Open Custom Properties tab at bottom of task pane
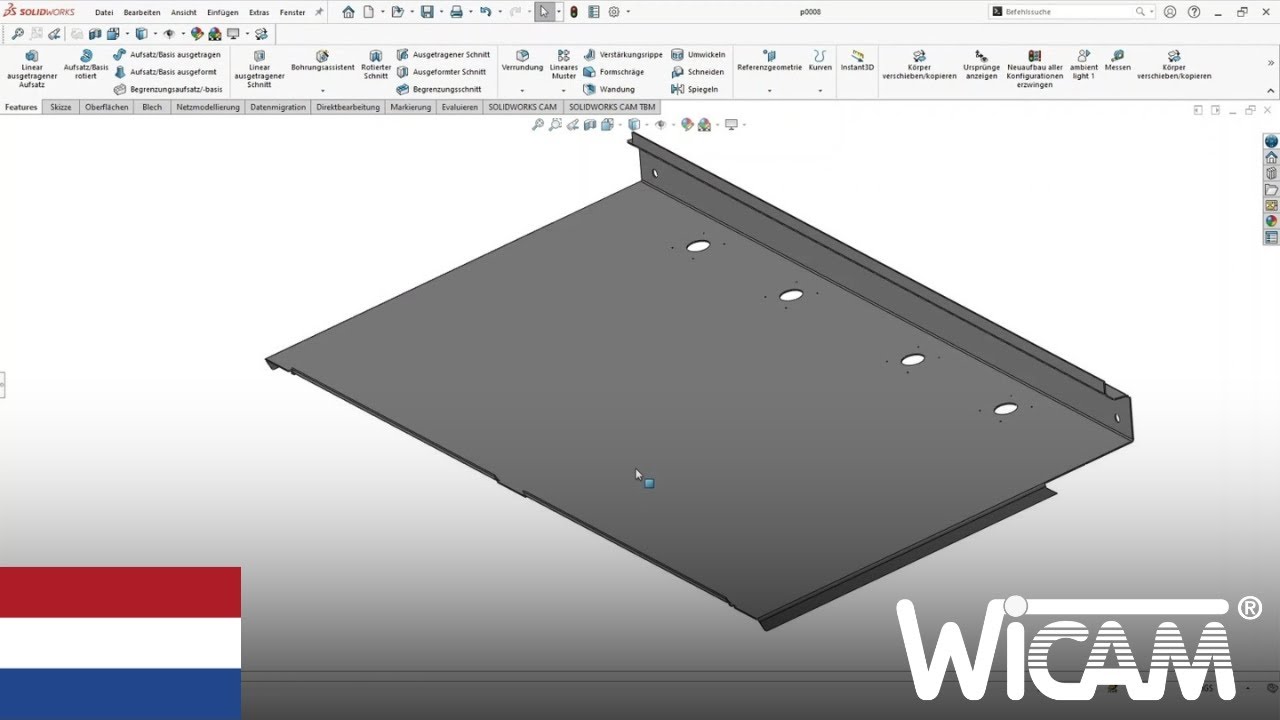The height and width of the screenshot is (720, 1280). click(1271, 238)
